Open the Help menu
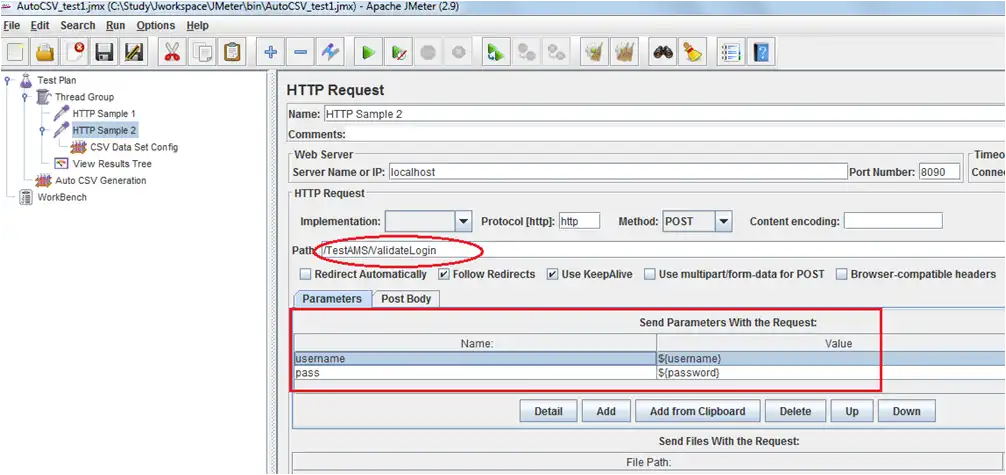The height and width of the screenshot is (475, 1006). (198, 26)
